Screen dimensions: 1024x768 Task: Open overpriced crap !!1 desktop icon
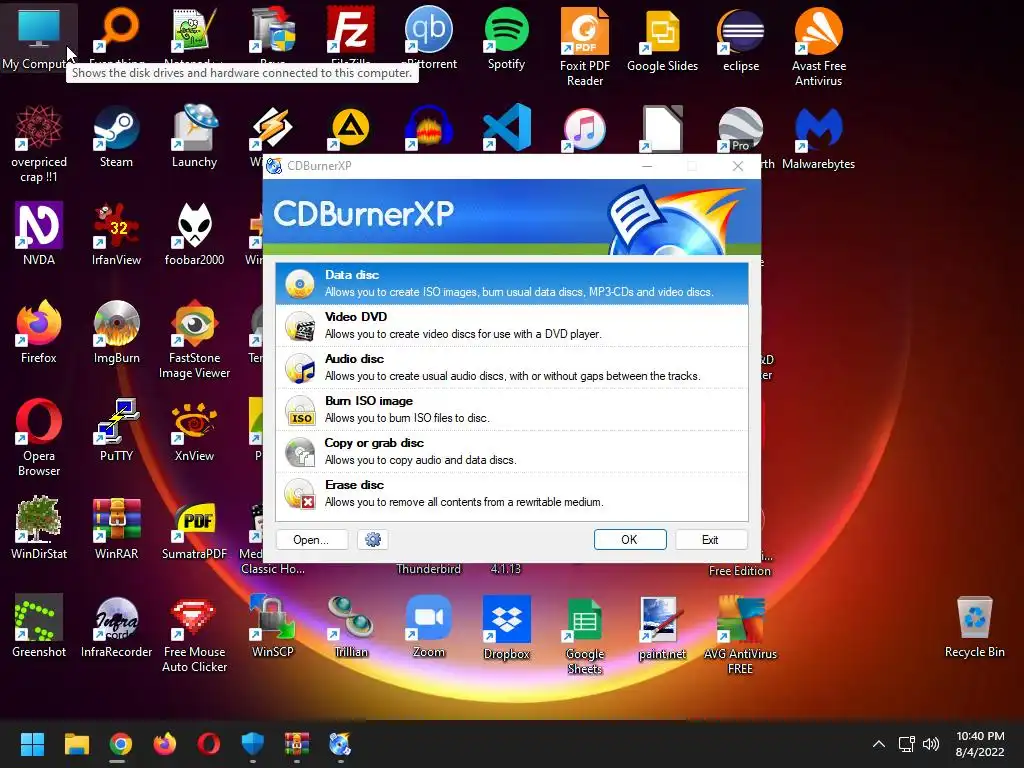(39, 144)
